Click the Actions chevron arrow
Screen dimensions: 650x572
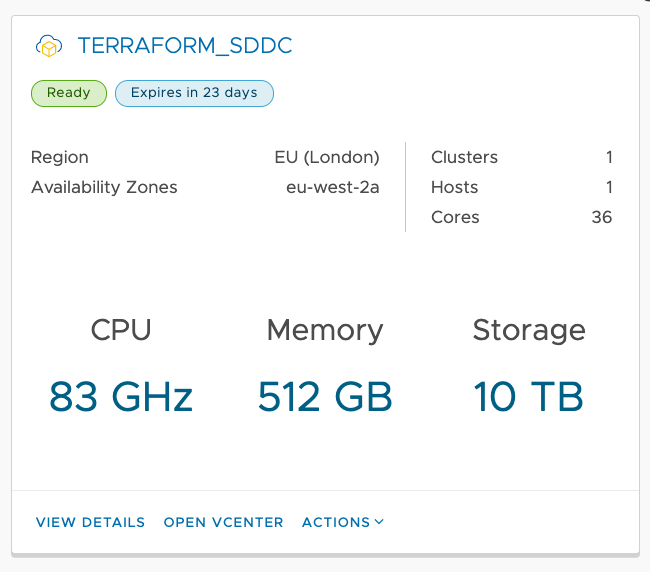point(379,522)
